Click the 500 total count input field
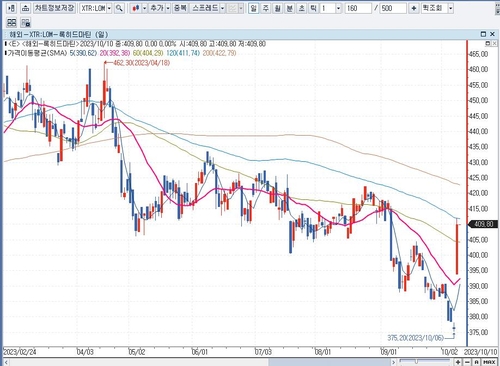Viewport: 500px width, 366px height. (x=393, y=8)
